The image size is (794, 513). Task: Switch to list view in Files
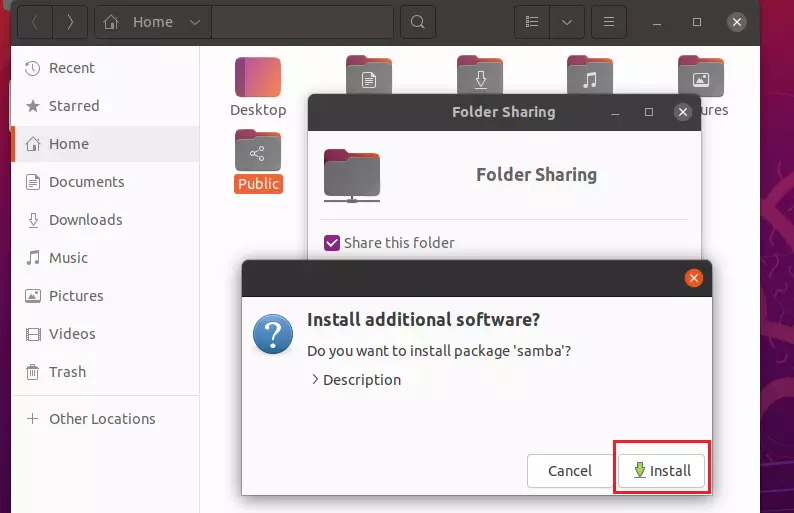click(x=532, y=22)
